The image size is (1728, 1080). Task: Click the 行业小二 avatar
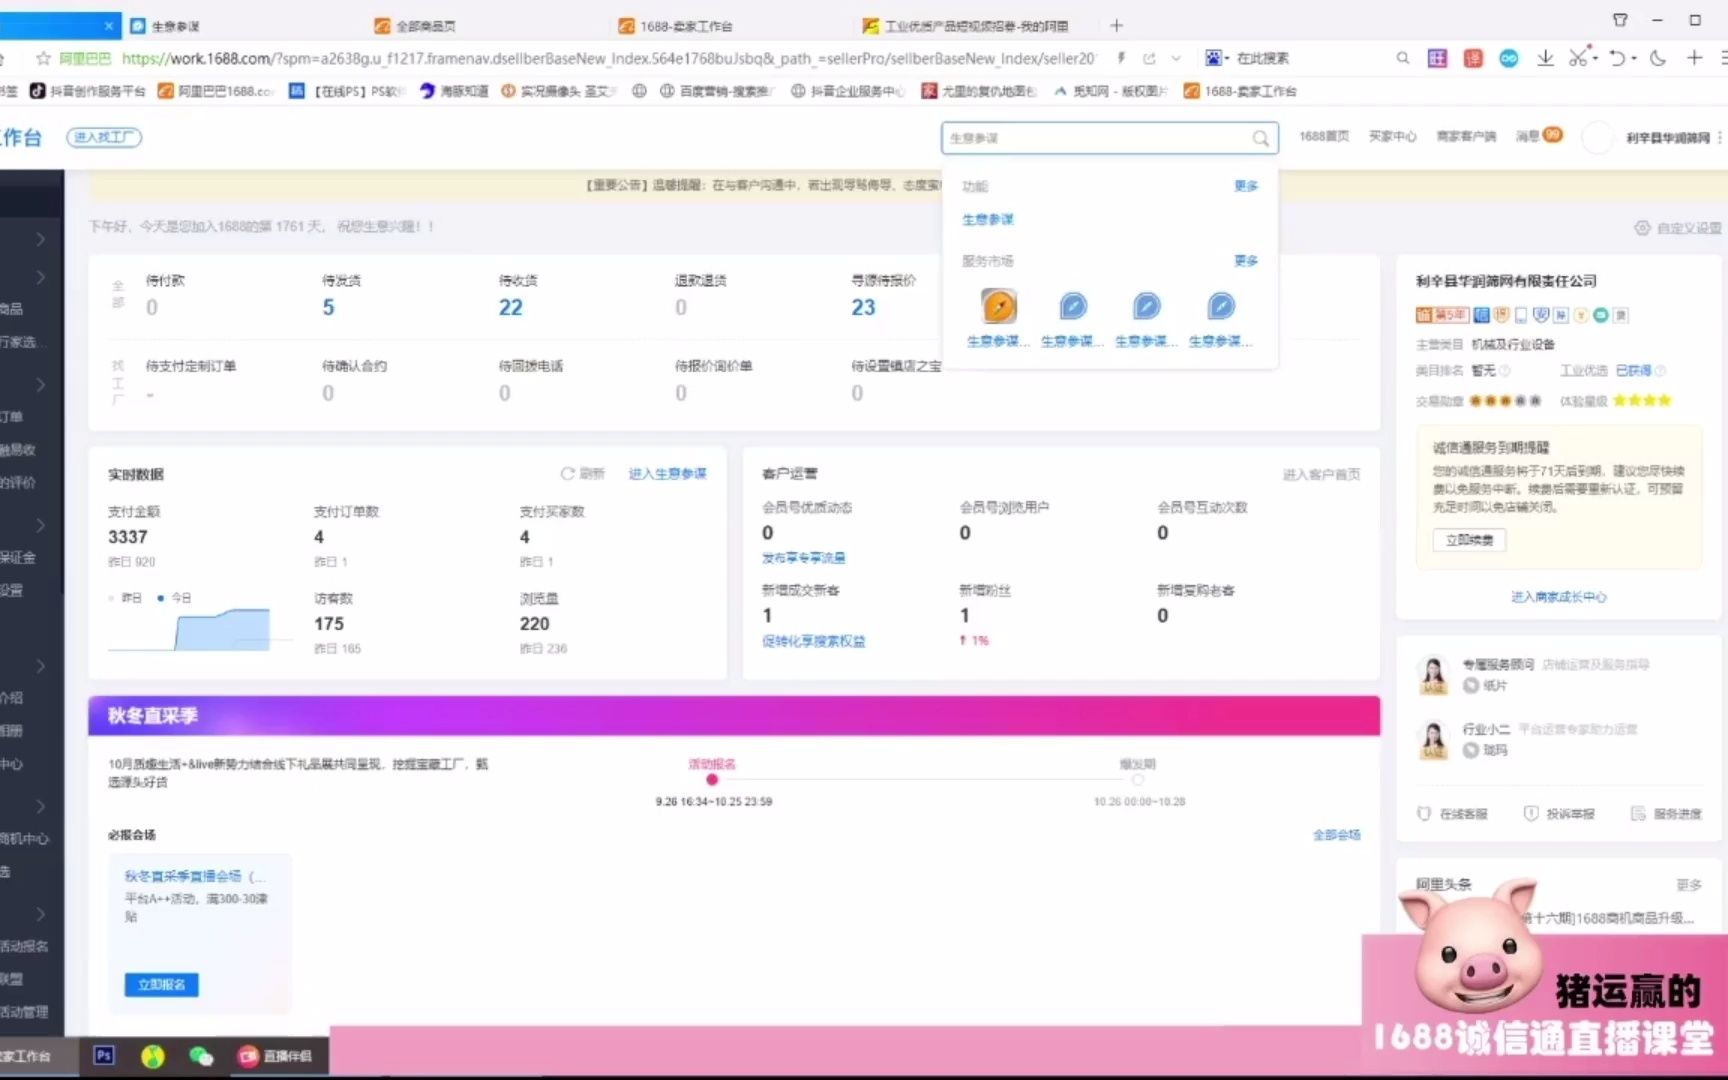click(x=1434, y=740)
